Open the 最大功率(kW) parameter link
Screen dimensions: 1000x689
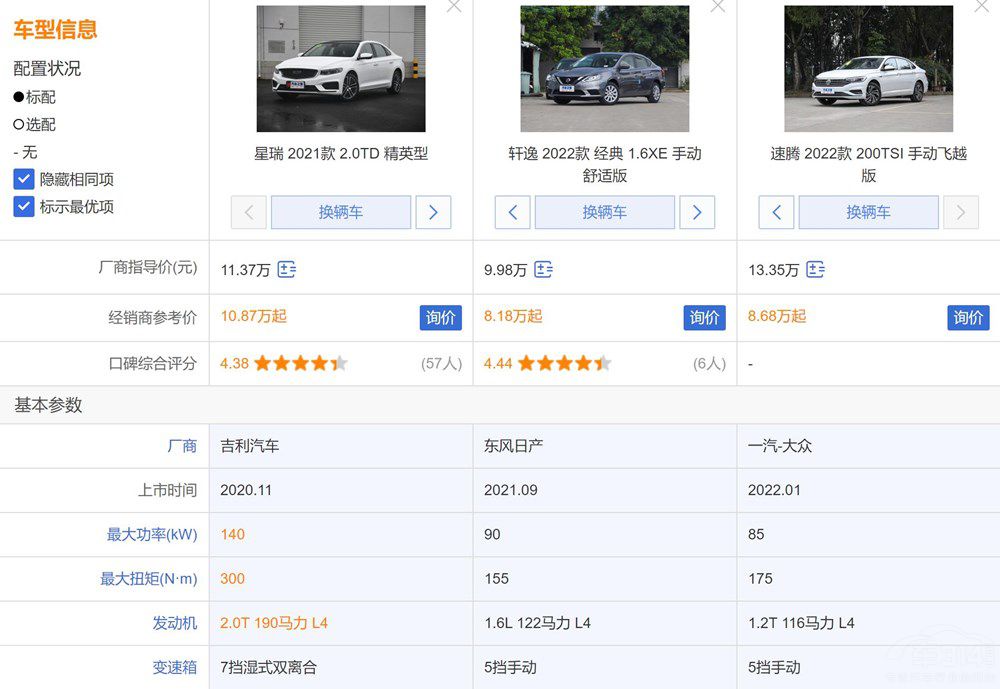point(151,535)
